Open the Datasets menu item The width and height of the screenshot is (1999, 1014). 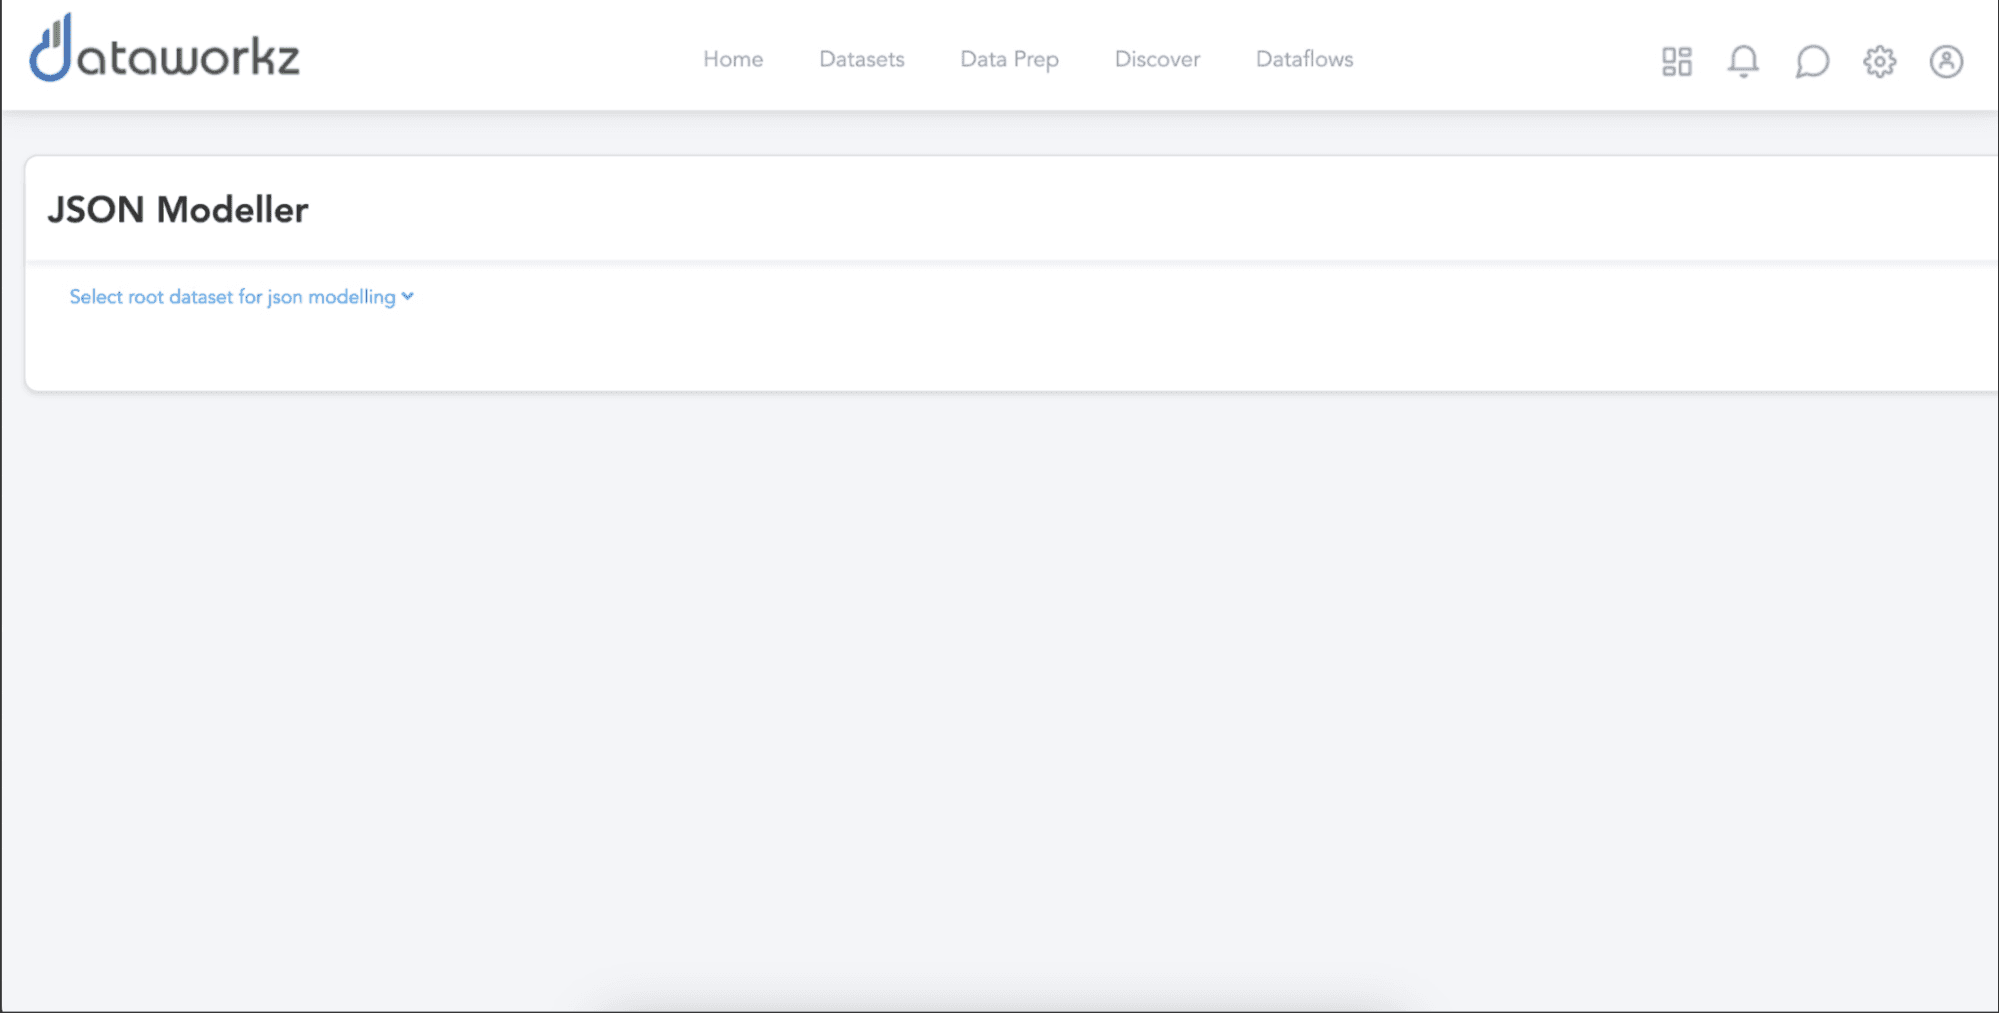(861, 59)
